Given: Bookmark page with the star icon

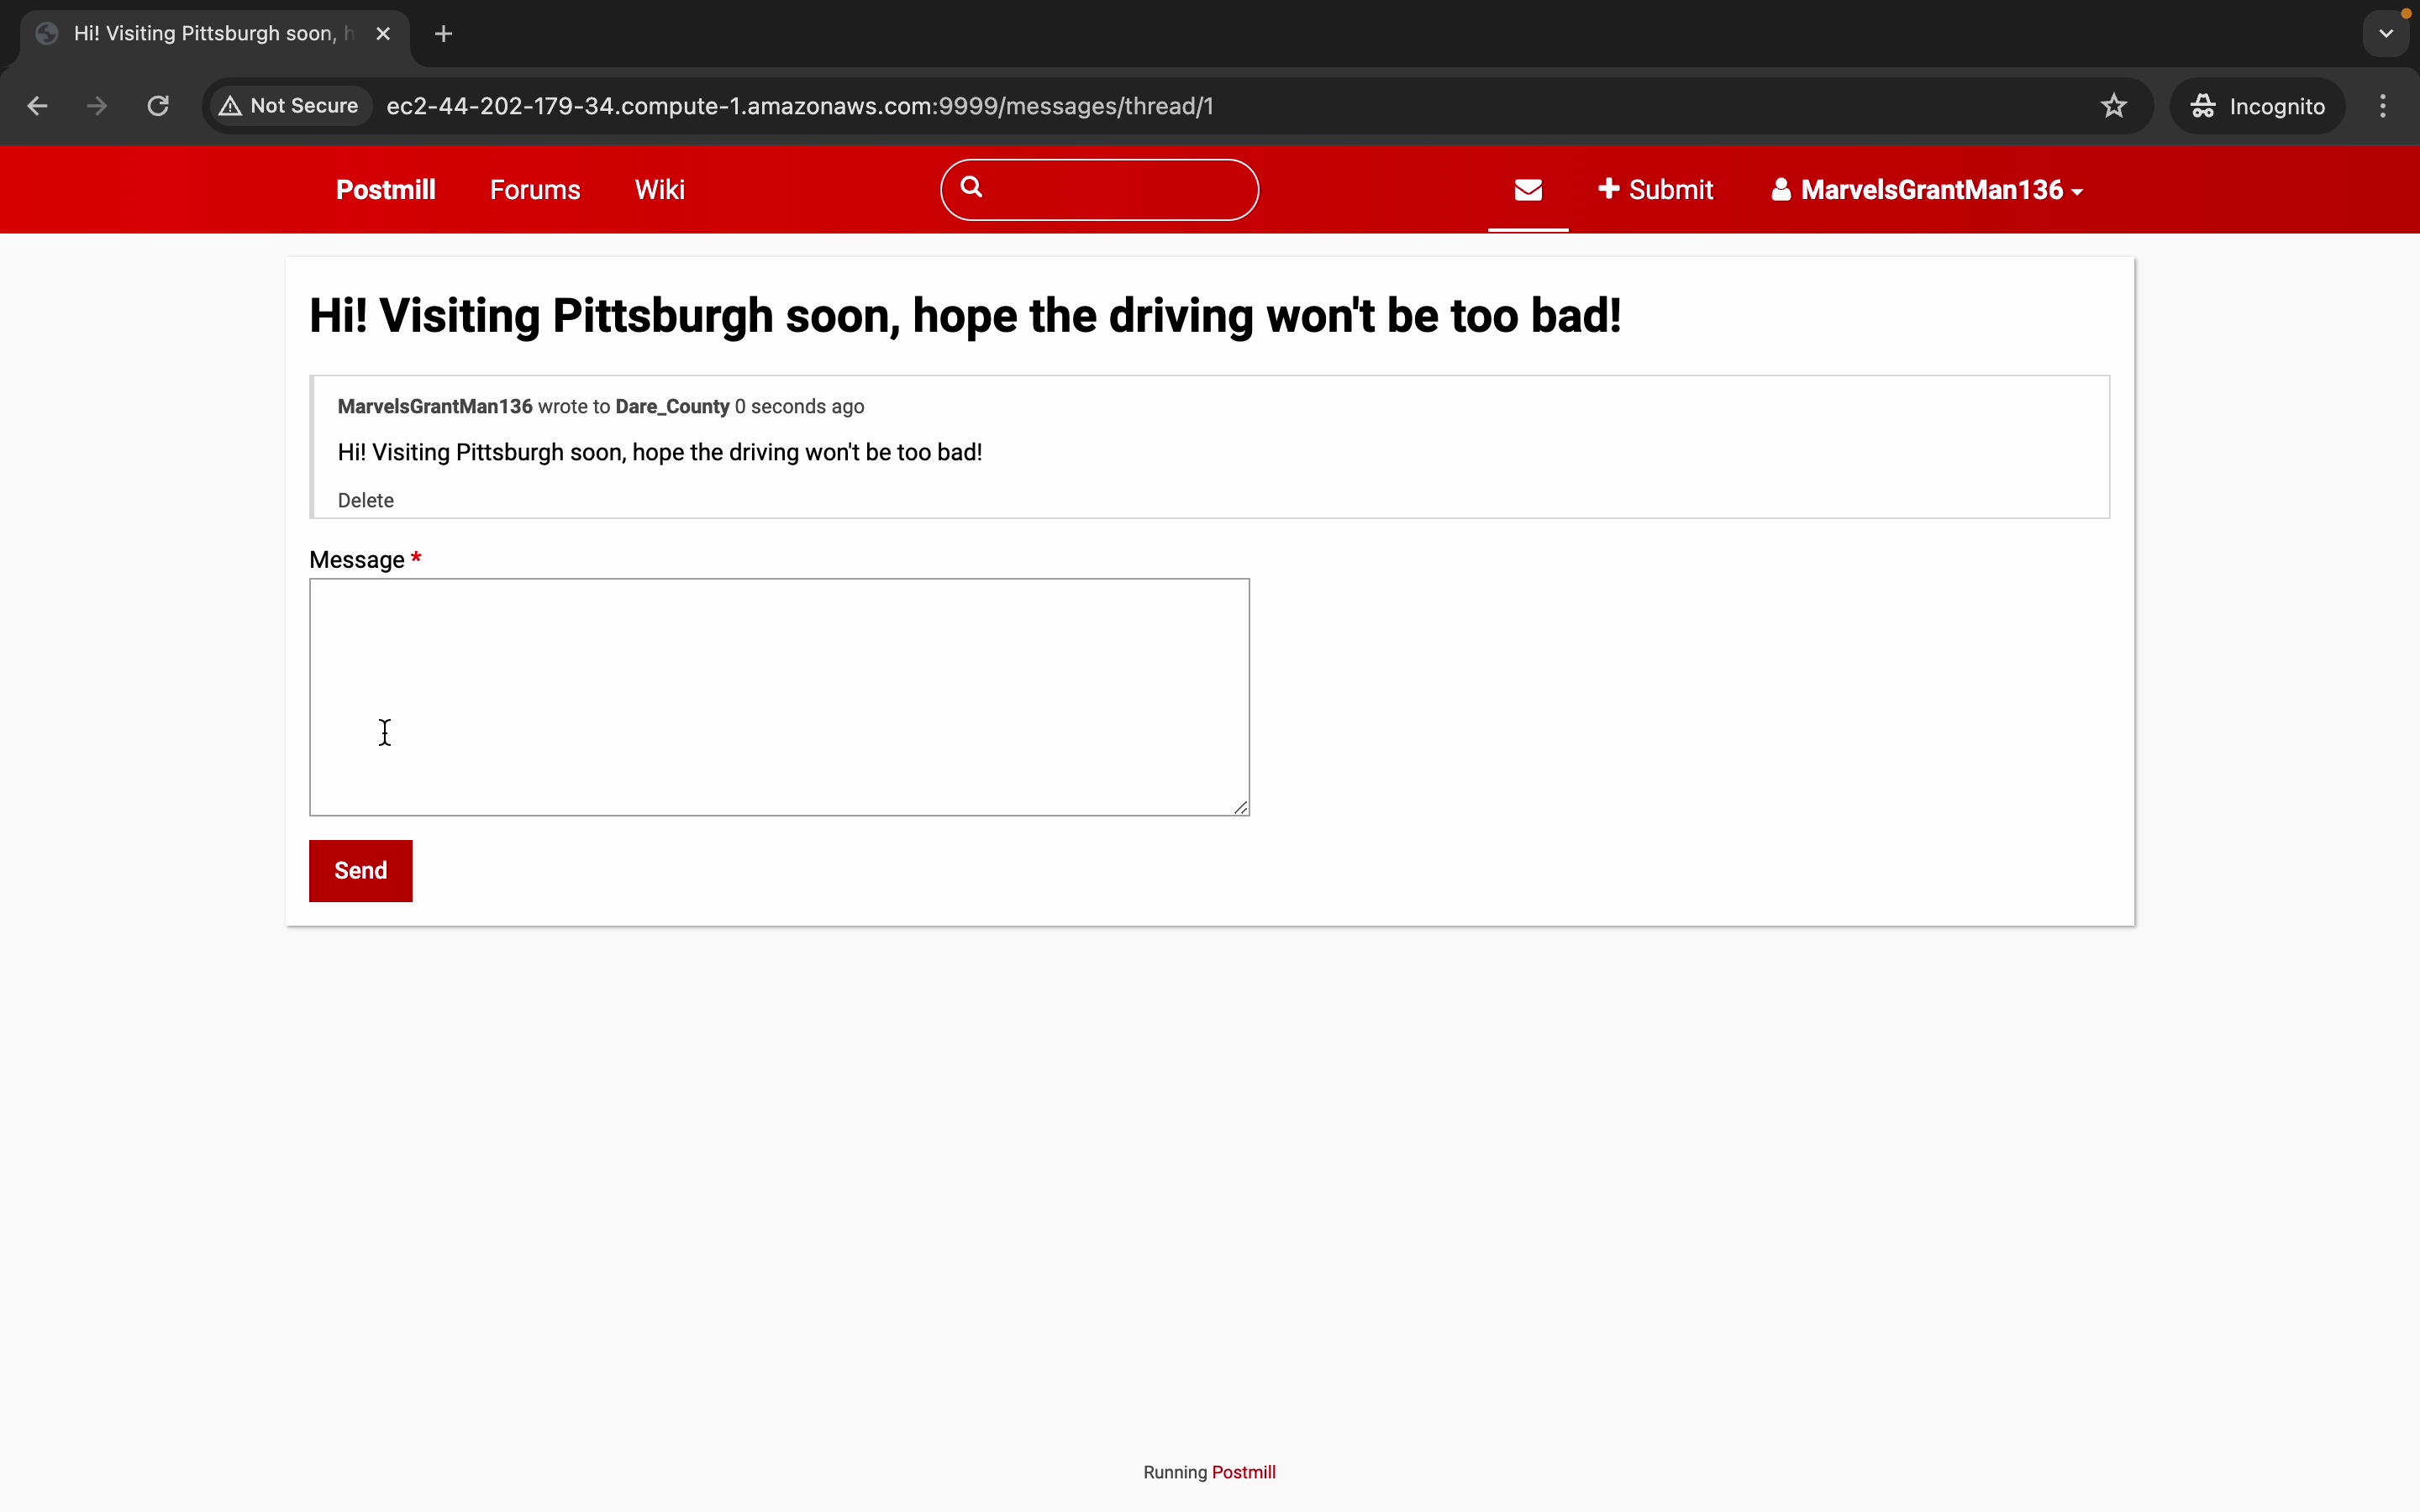Looking at the screenshot, I should (2113, 106).
